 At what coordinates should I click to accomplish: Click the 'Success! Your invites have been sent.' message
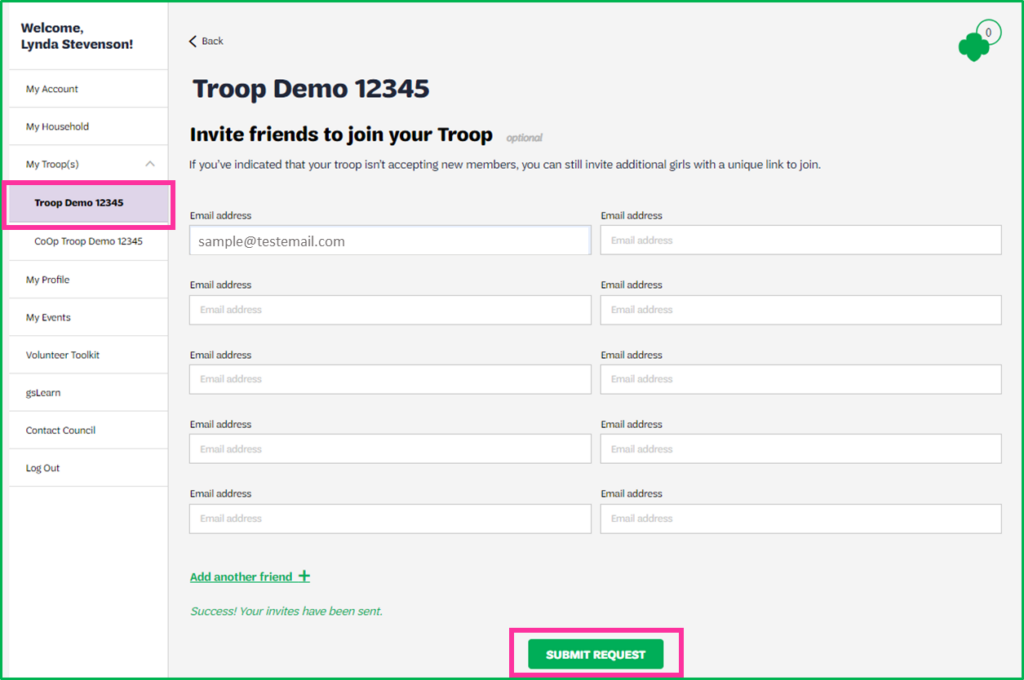click(286, 611)
